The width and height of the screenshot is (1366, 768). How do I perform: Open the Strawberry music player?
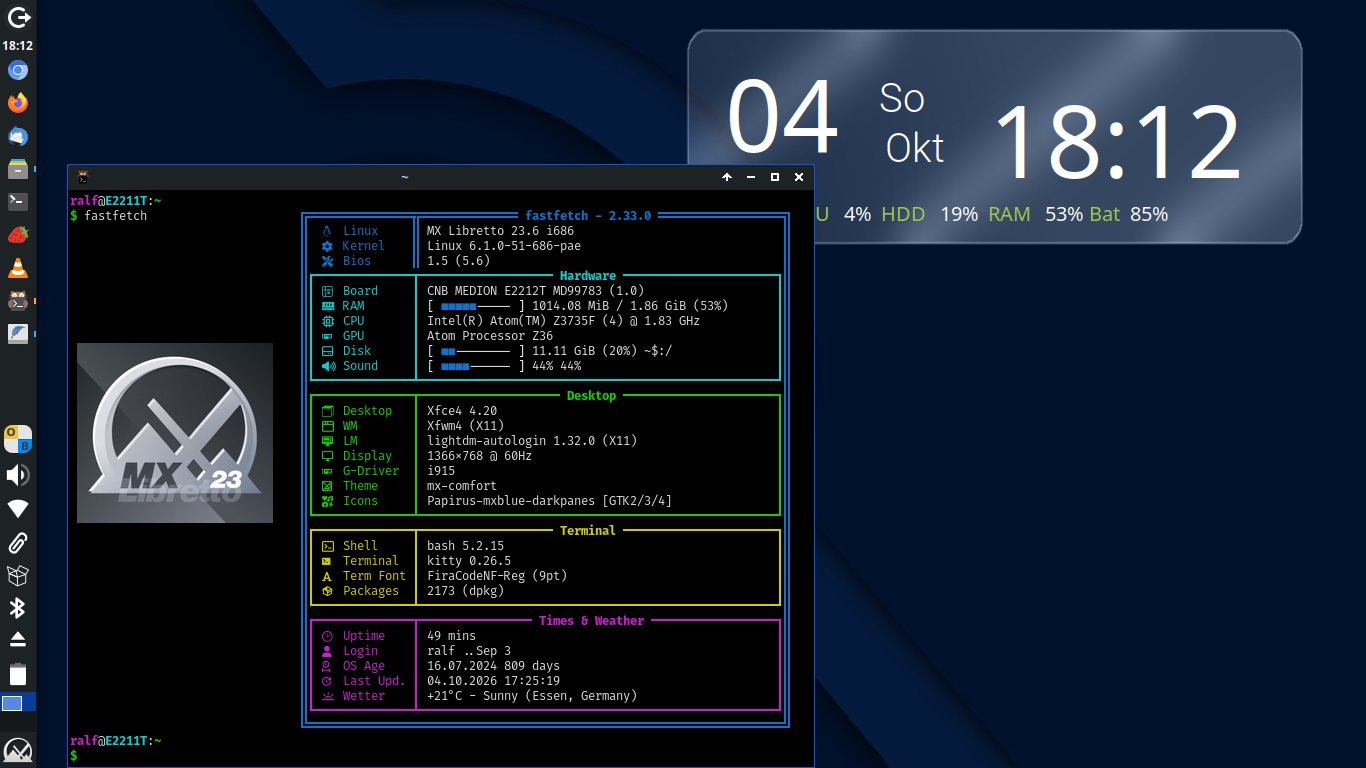[18, 235]
